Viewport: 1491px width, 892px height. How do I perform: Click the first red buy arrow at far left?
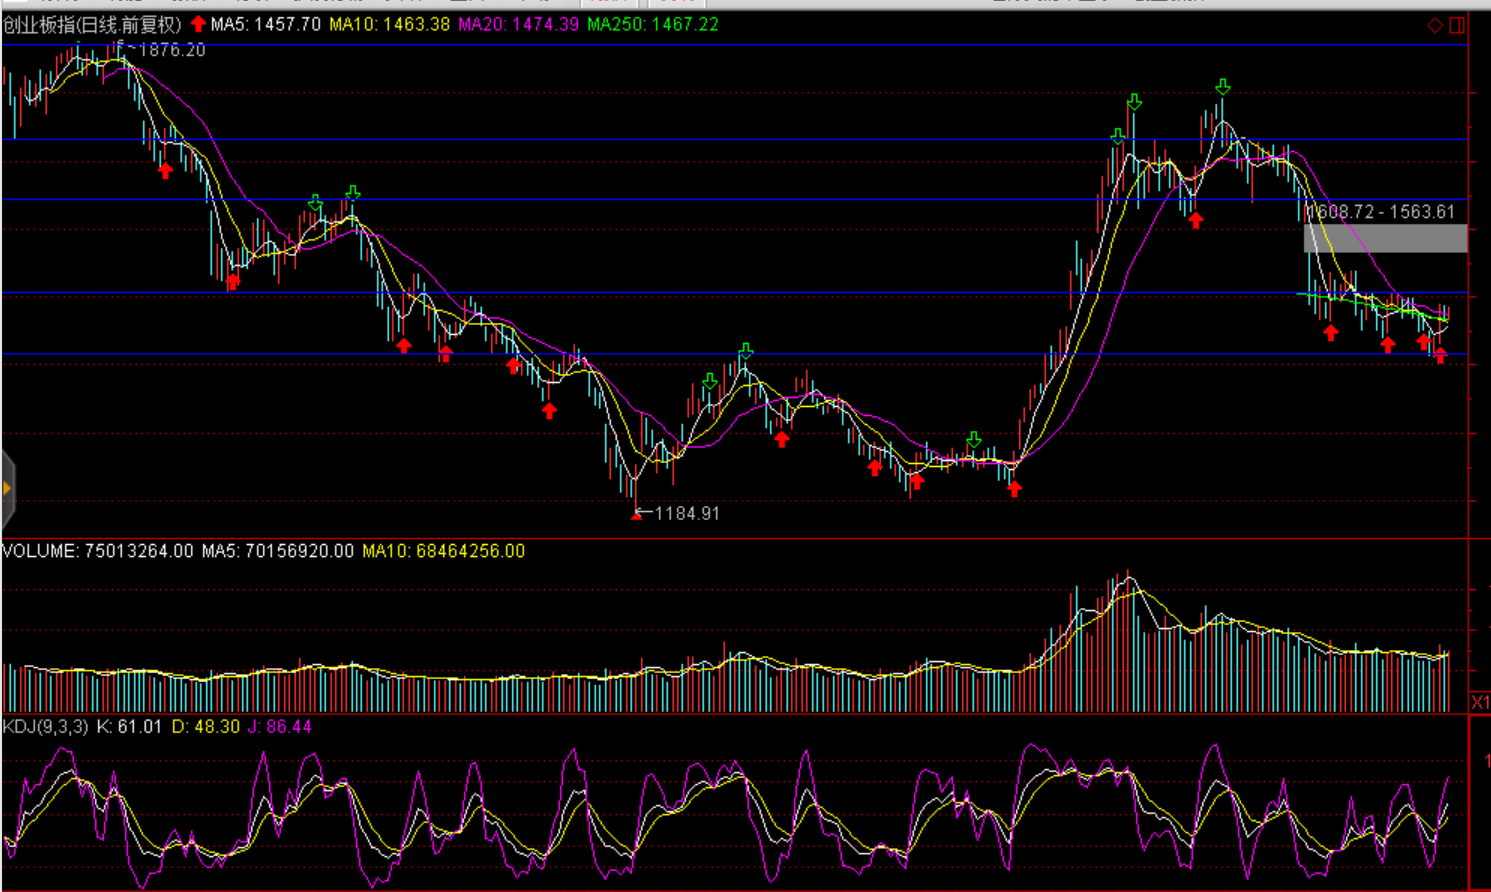tap(165, 170)
